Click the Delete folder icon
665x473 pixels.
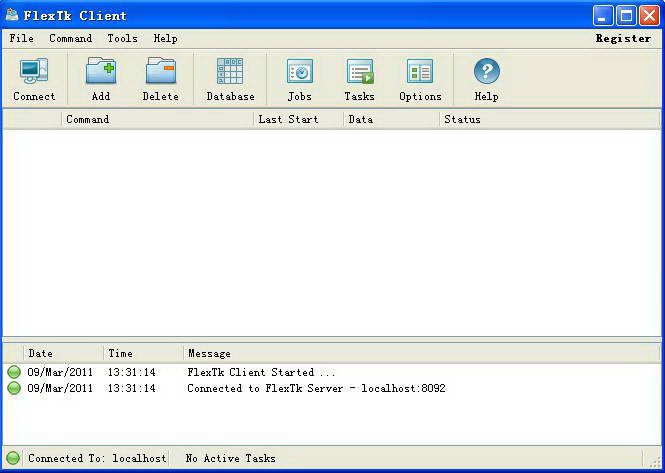[x=161, y=70]
